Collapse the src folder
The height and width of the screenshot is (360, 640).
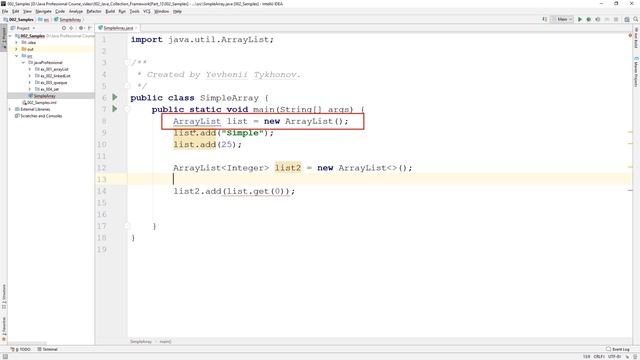point(17,56)
